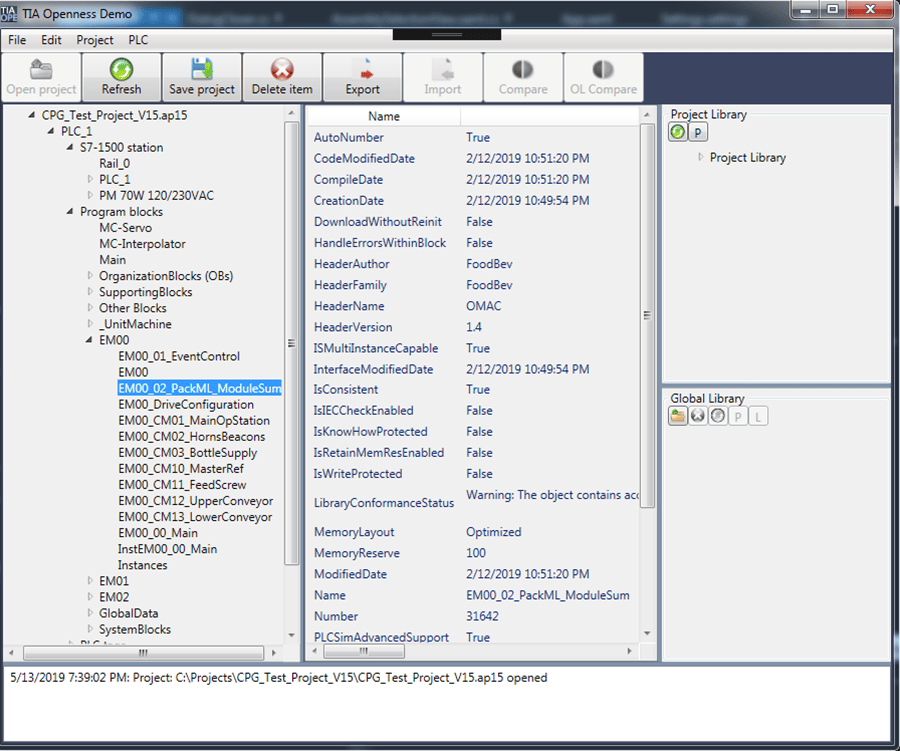Viewport: 900px width, 751px height.
Task: Click the Compare toolbar button
Action: click(x=523, y=78)
